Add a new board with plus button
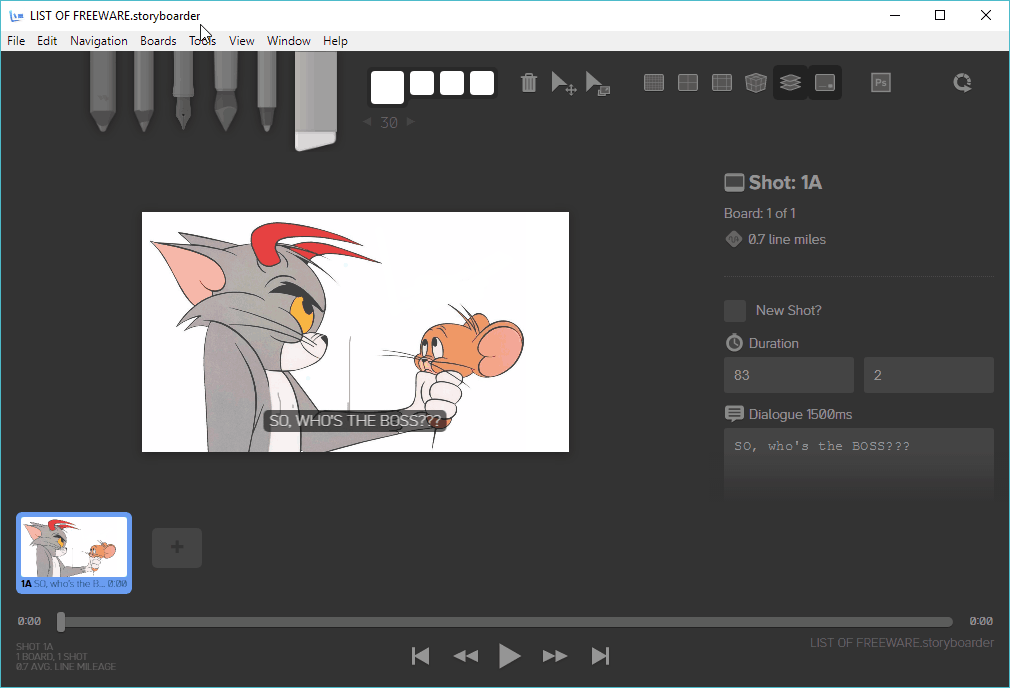The image size is (1010, 688). click(177, 548)
